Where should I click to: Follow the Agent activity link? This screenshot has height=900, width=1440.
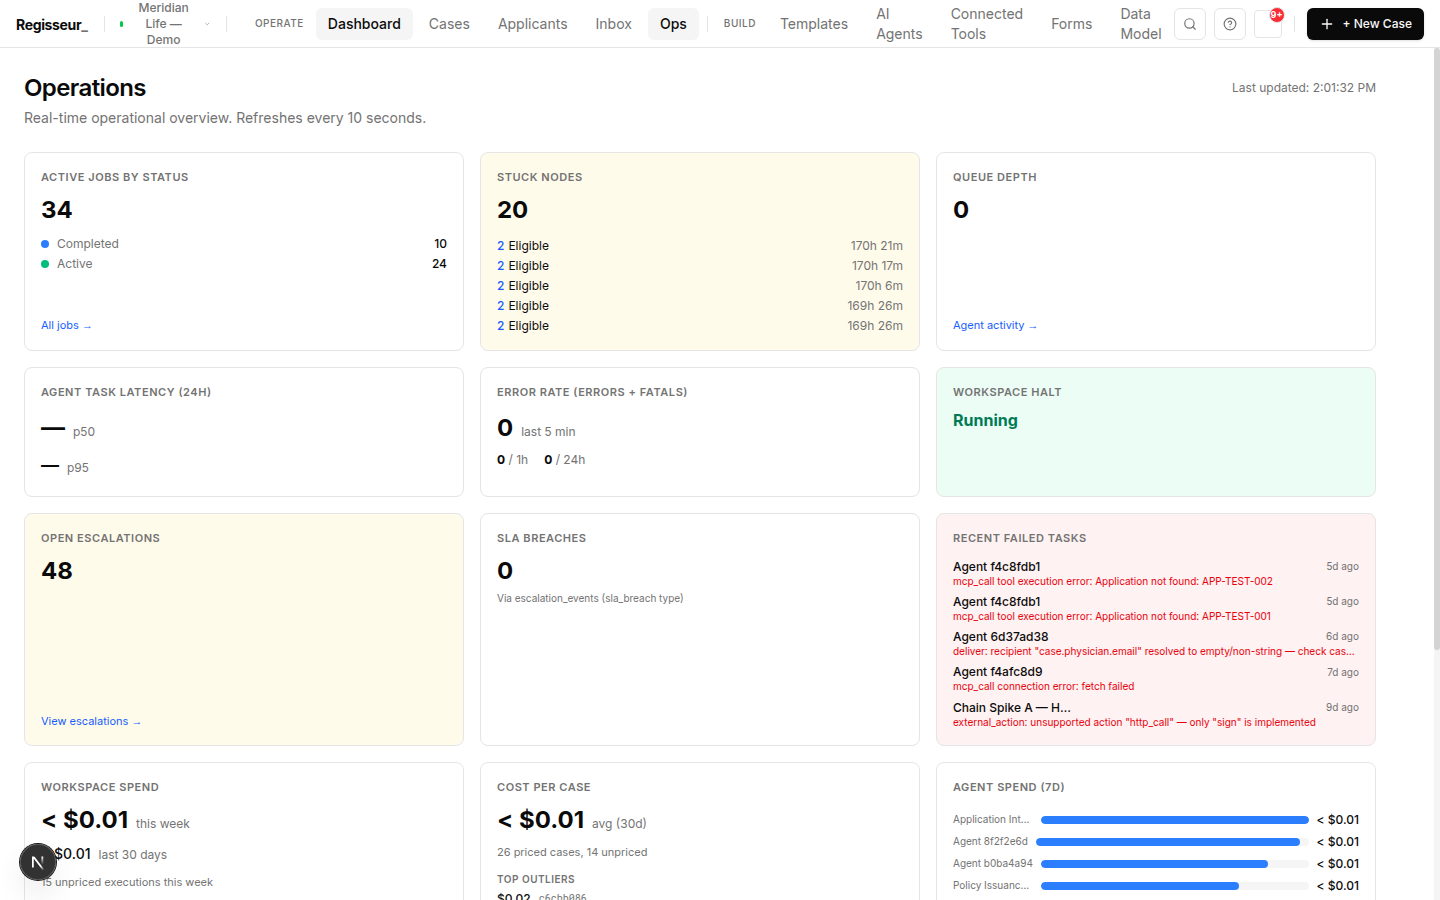[x=995, y=326]
